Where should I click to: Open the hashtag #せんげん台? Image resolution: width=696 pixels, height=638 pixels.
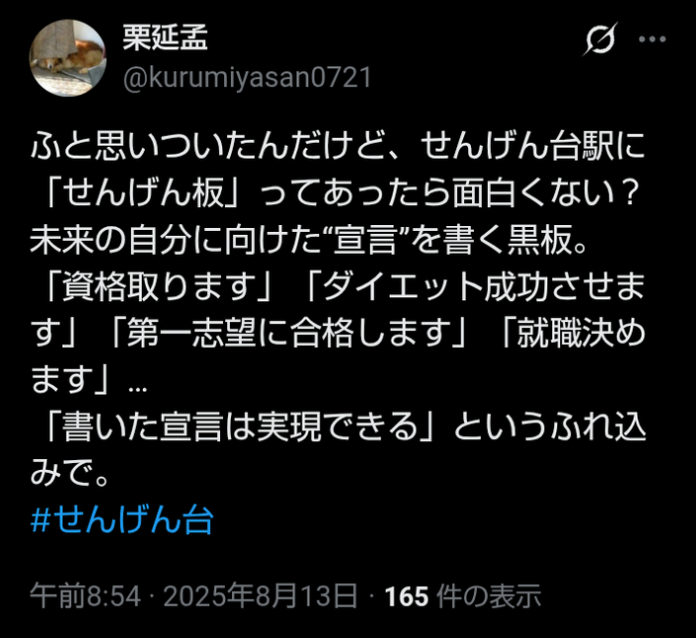[x=122, y=519]
